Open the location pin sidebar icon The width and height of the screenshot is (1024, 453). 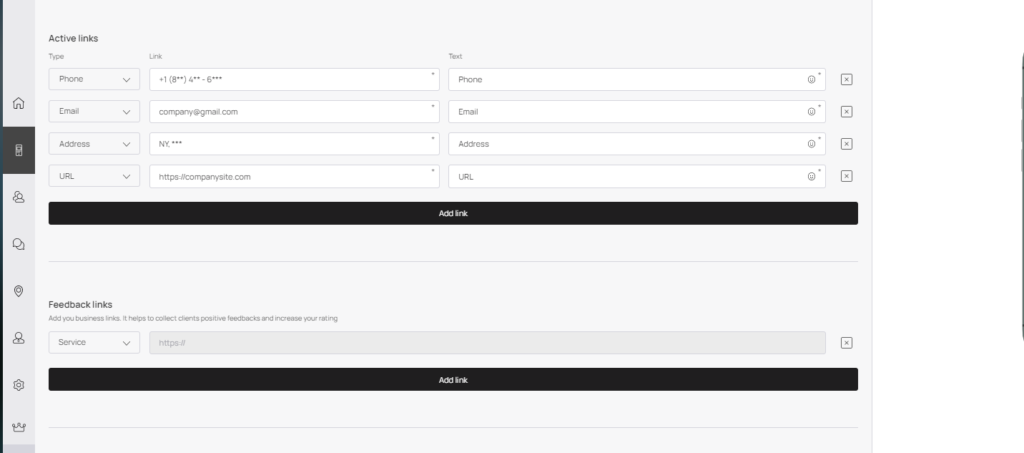coord(18,291)
